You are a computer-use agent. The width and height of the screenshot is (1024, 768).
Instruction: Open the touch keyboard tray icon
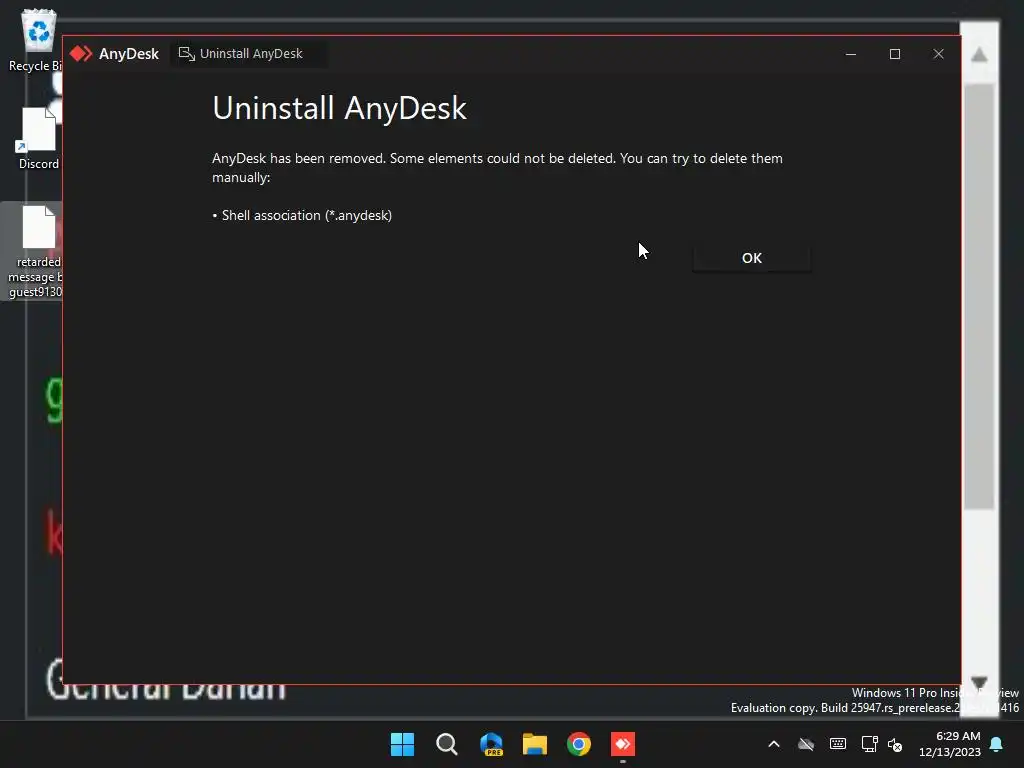(838, 744)
